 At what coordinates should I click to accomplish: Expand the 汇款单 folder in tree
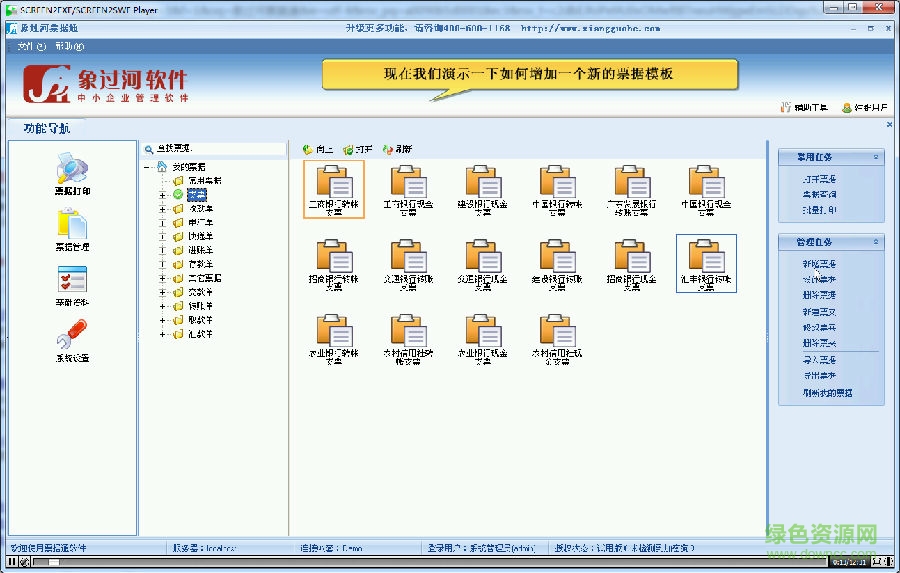pyautogui.click(x=163, y=334)
